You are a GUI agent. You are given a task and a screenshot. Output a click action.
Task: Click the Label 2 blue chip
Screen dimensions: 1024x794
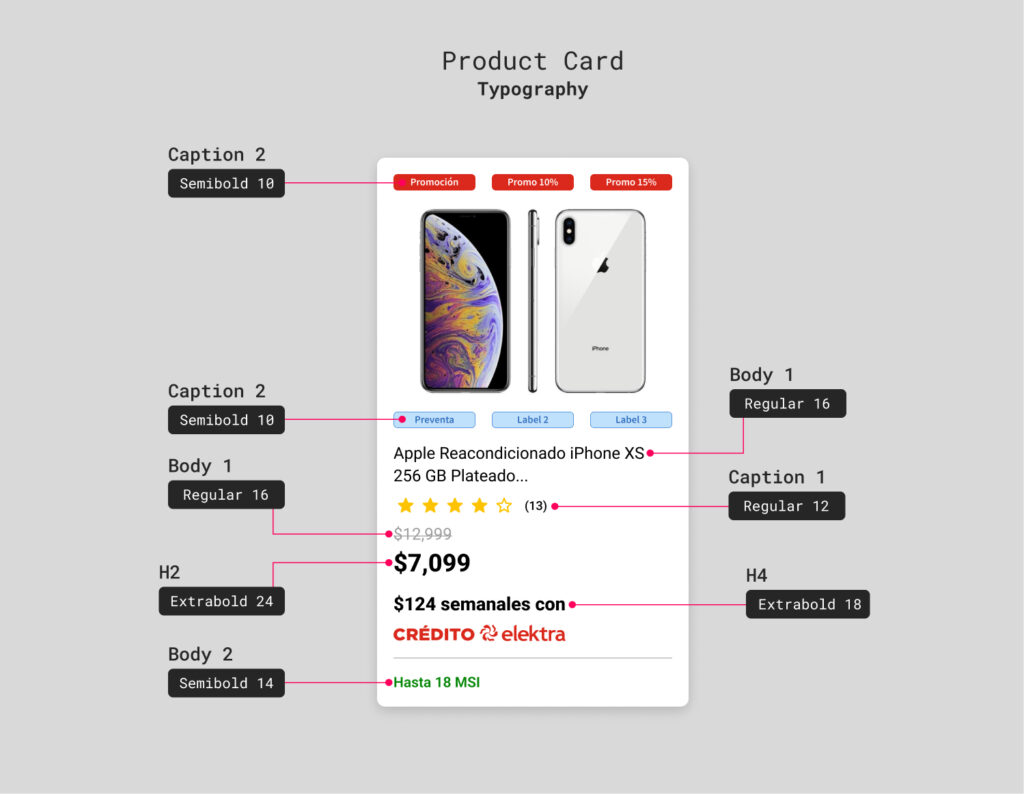point(532,420)
